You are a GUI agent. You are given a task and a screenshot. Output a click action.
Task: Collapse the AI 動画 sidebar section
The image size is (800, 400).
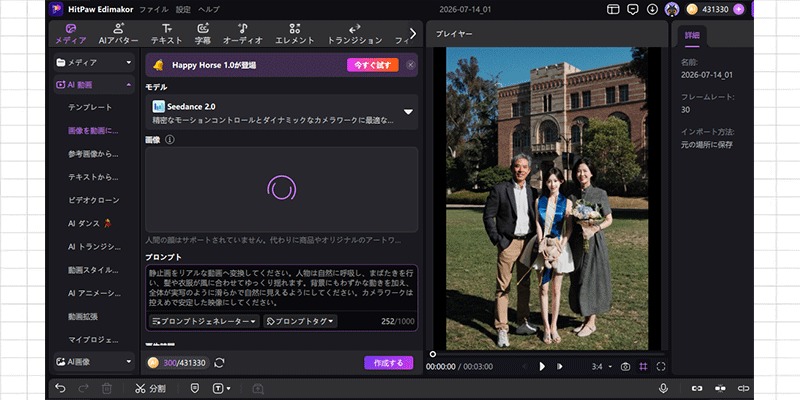pos(94,85)
